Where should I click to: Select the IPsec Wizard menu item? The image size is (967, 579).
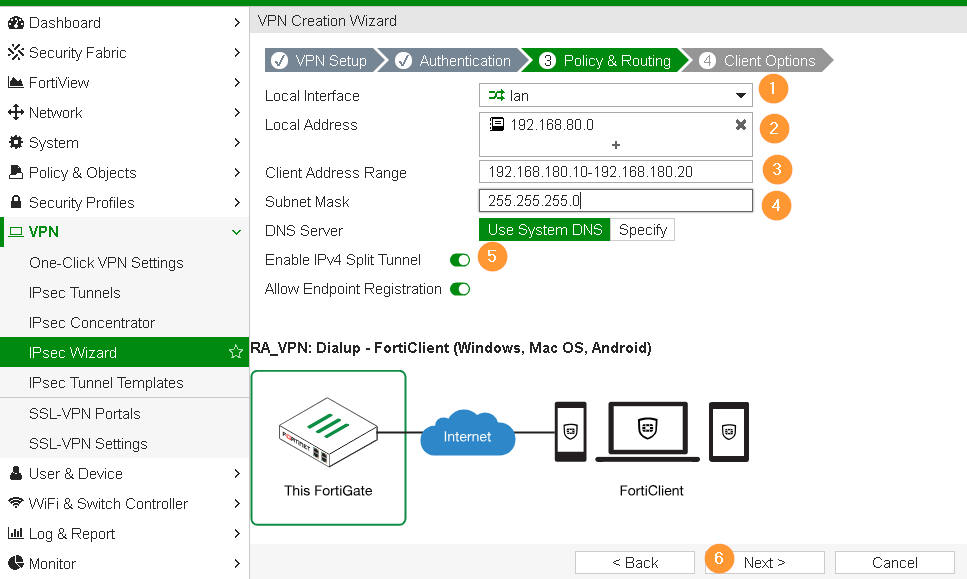(x=125, y=352)
